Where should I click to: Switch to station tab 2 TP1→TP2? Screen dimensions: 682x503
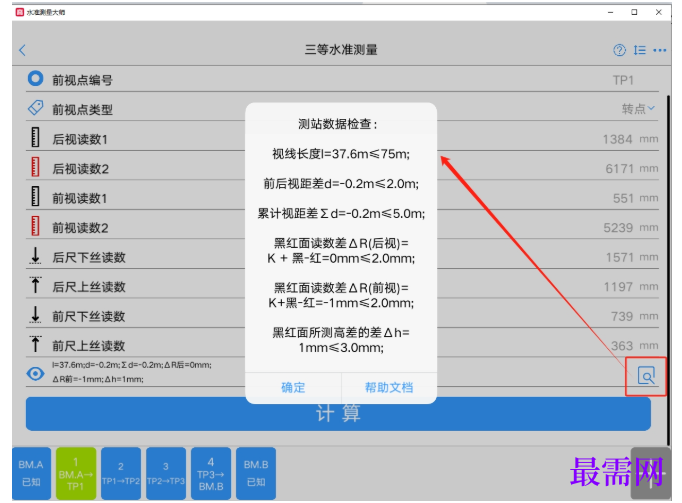[121, 473]
